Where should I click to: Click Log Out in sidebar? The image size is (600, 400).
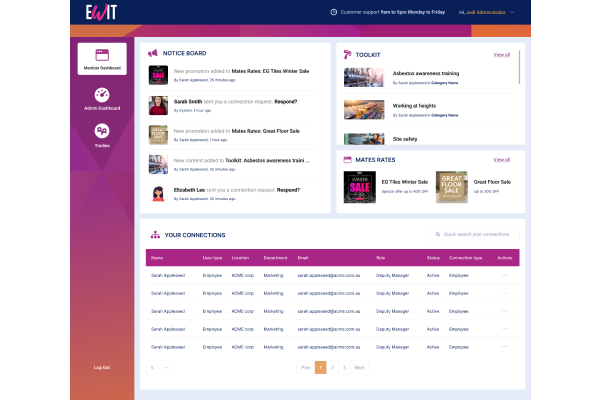tap(102, 367)
